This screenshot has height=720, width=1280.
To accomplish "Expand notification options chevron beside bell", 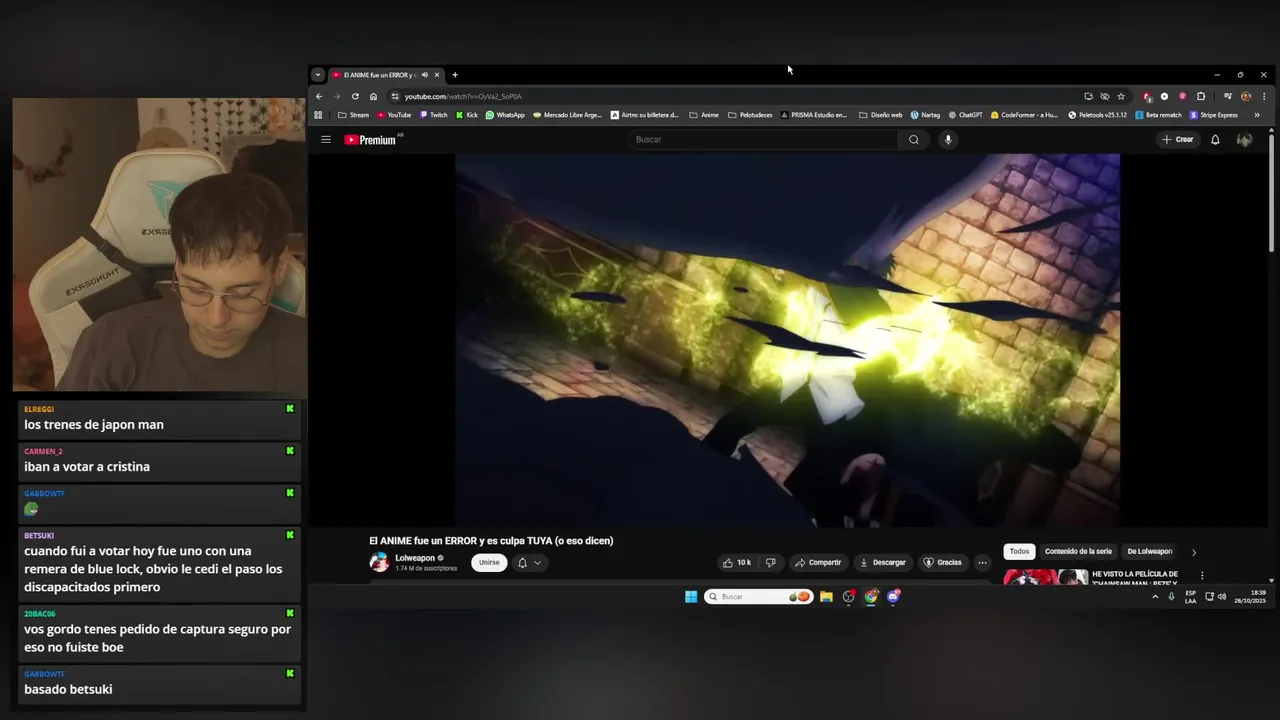I will (537, 563).
